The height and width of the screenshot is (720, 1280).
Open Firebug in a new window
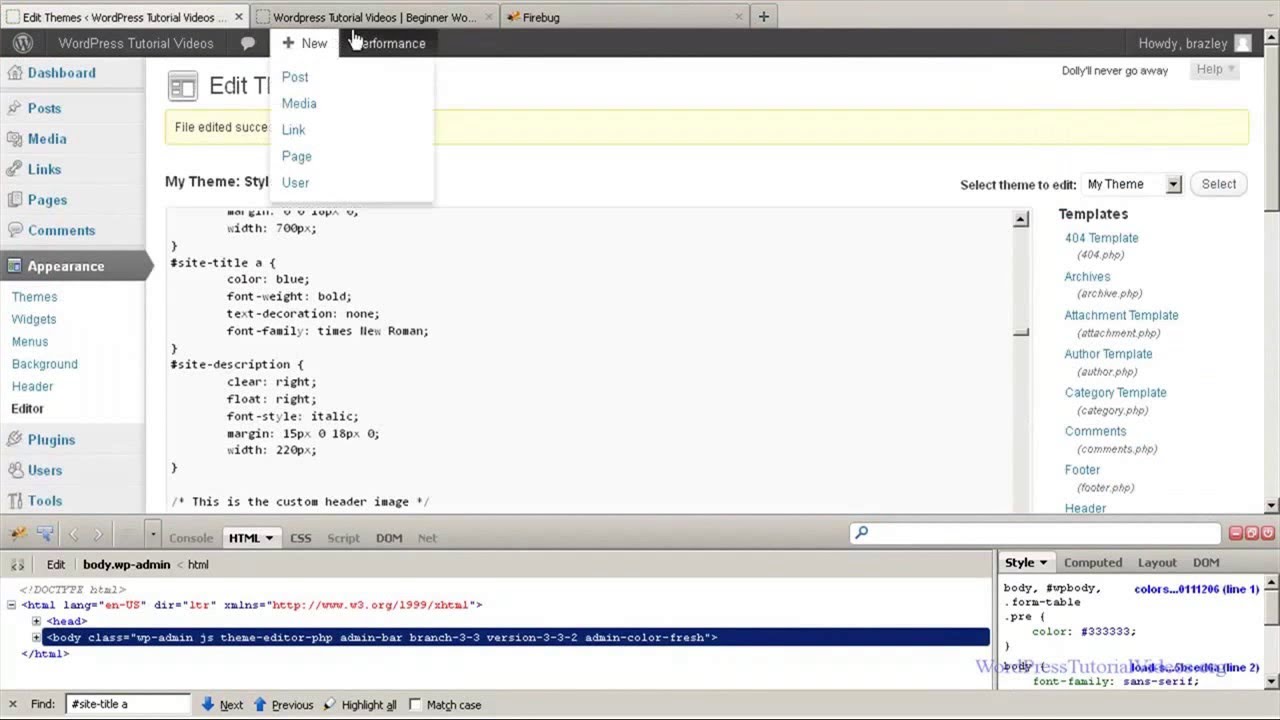pyautogui.click(x=1251, y=534)
